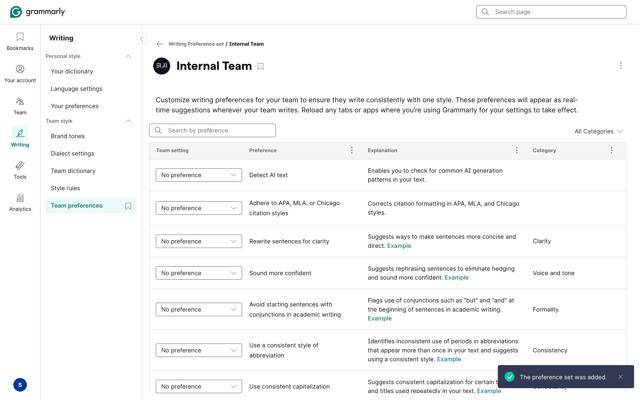Click search icon in Search page field
This screenshot has height=400, width=640.
tap(485, 12)
